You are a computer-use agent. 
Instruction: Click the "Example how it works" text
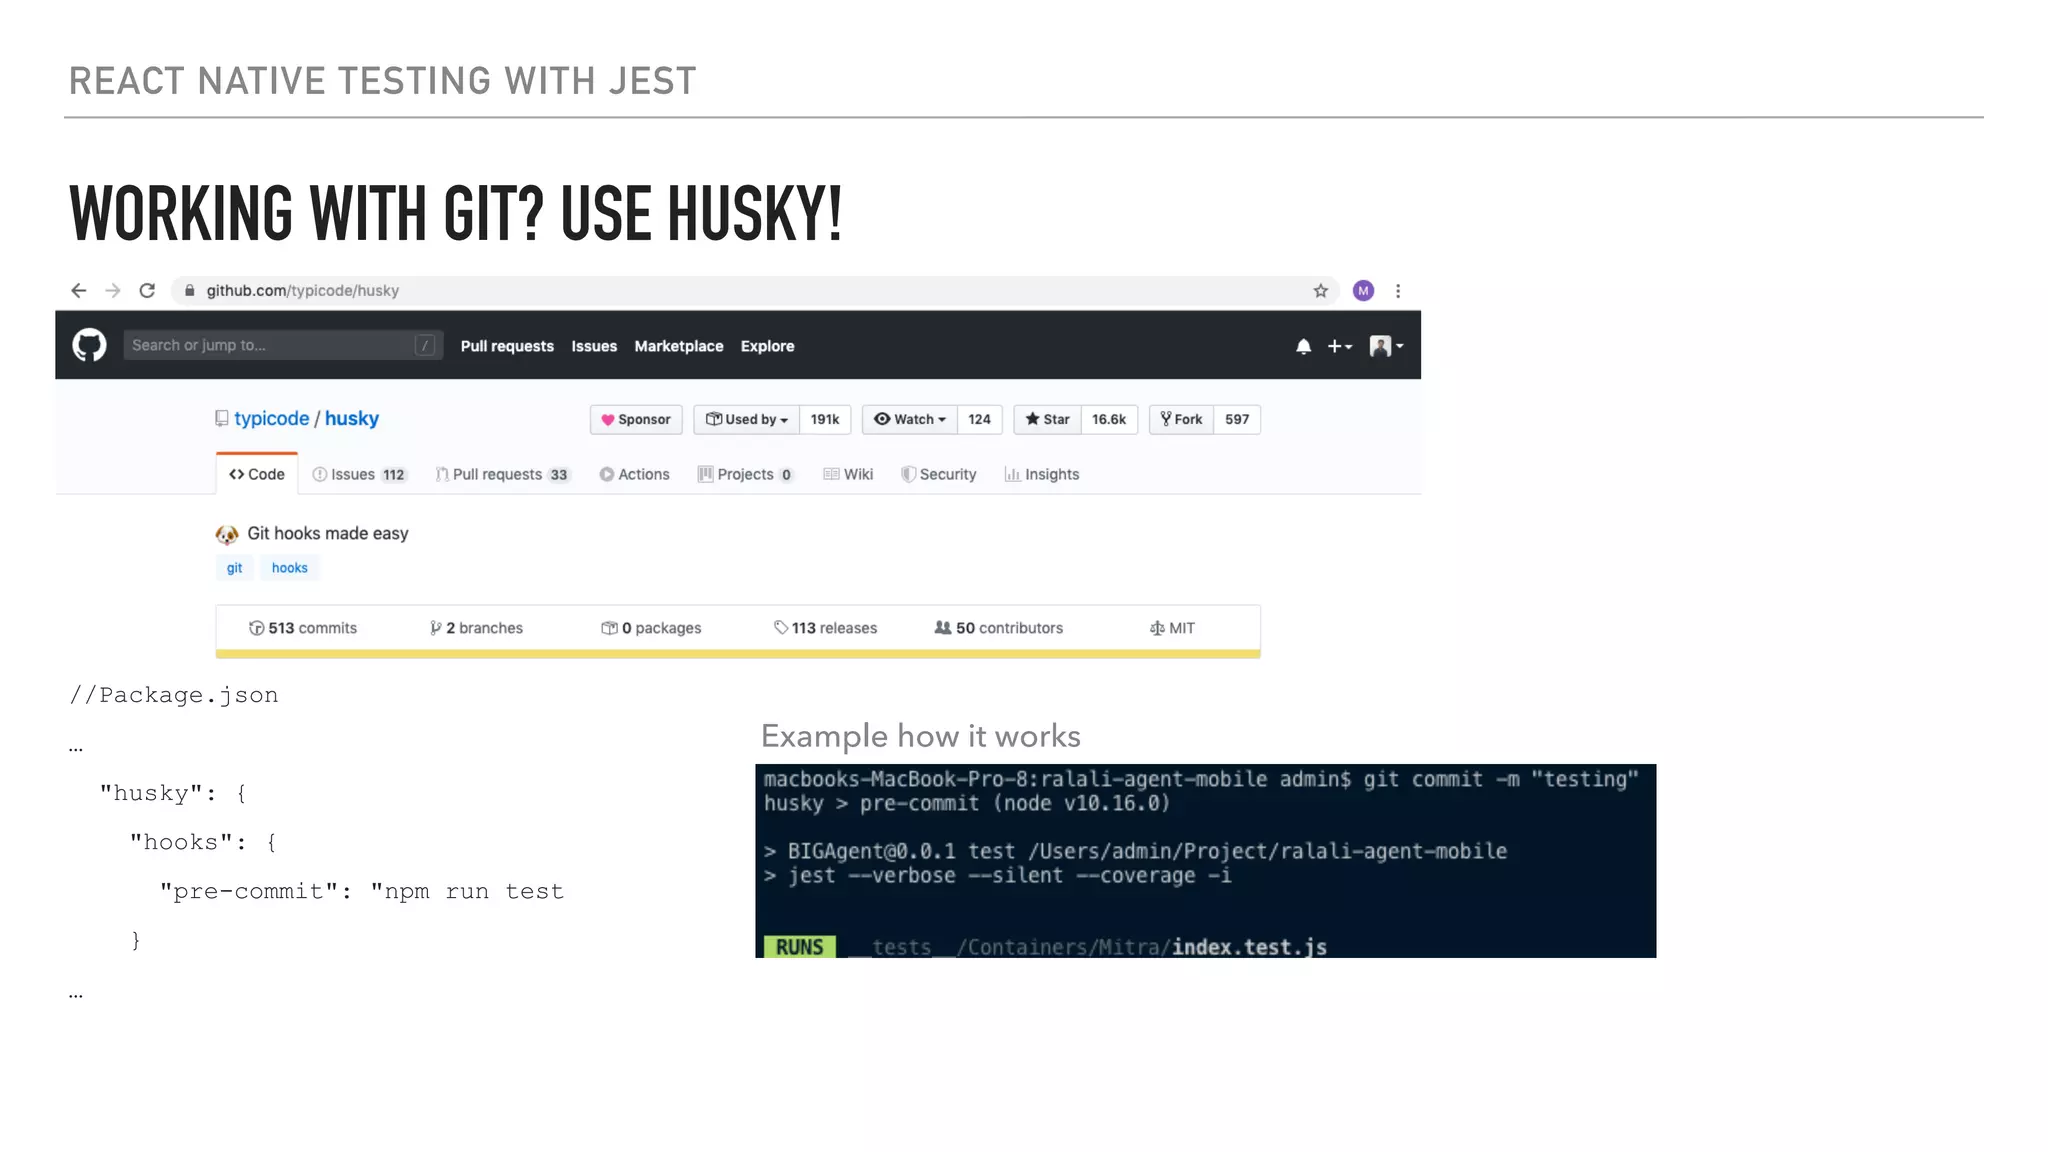921,736
